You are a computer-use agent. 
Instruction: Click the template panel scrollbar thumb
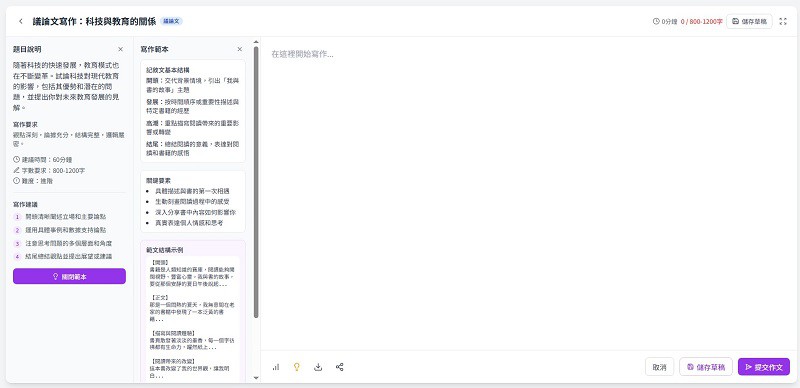pos(256,182)
